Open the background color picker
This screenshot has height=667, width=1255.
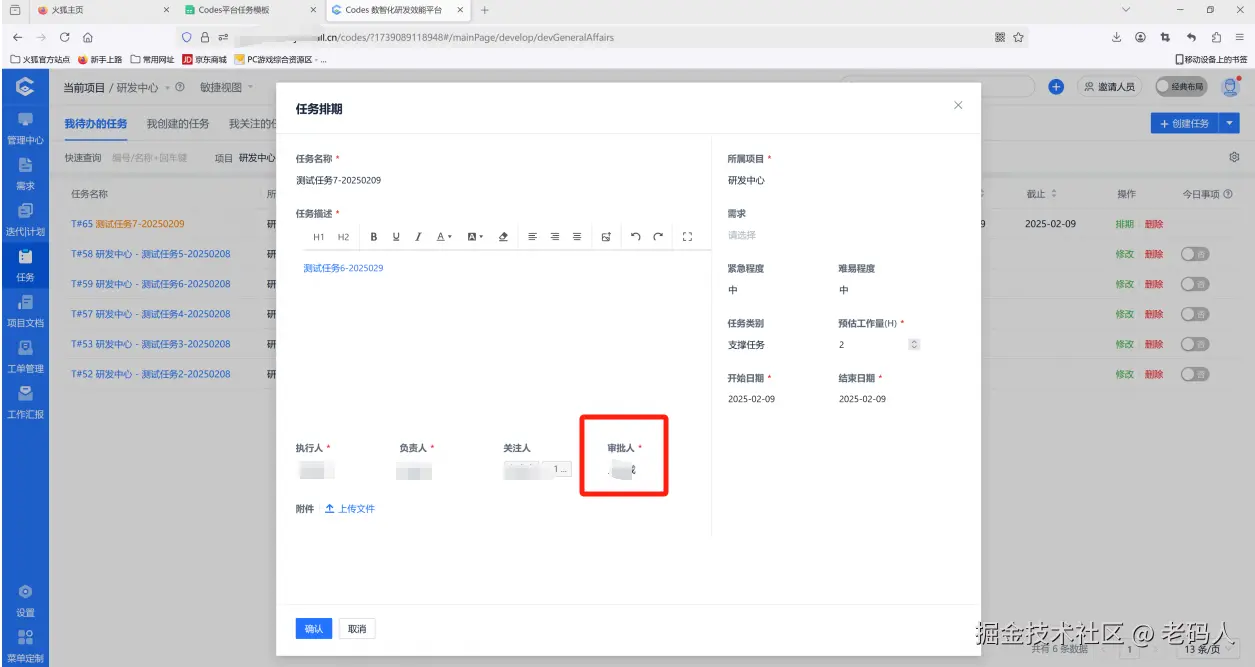(x=475, y=237)
